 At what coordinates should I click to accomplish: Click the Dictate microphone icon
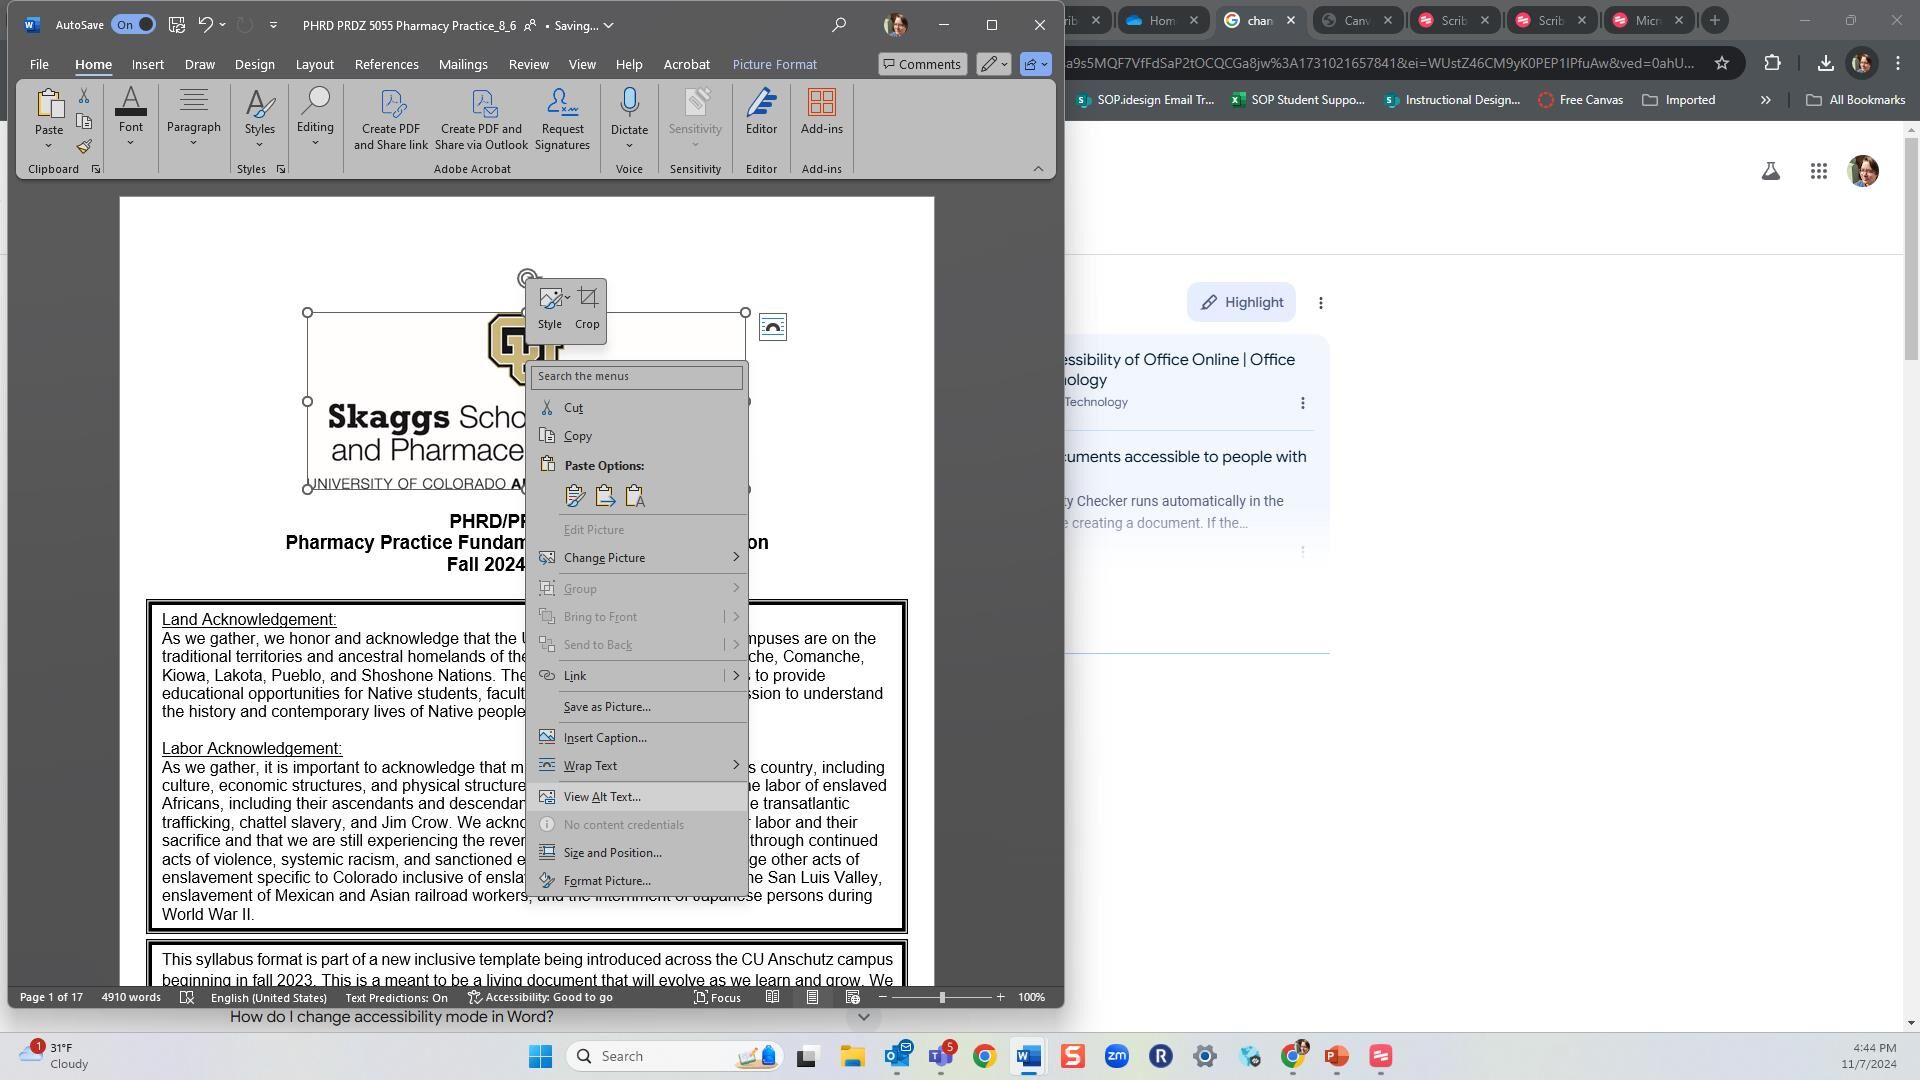(629, 103)
